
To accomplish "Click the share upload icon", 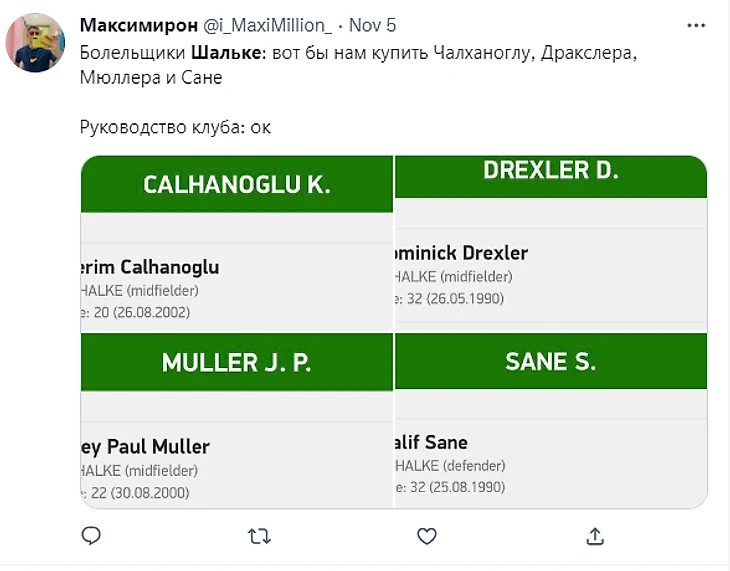I will (x=594, y=537).
